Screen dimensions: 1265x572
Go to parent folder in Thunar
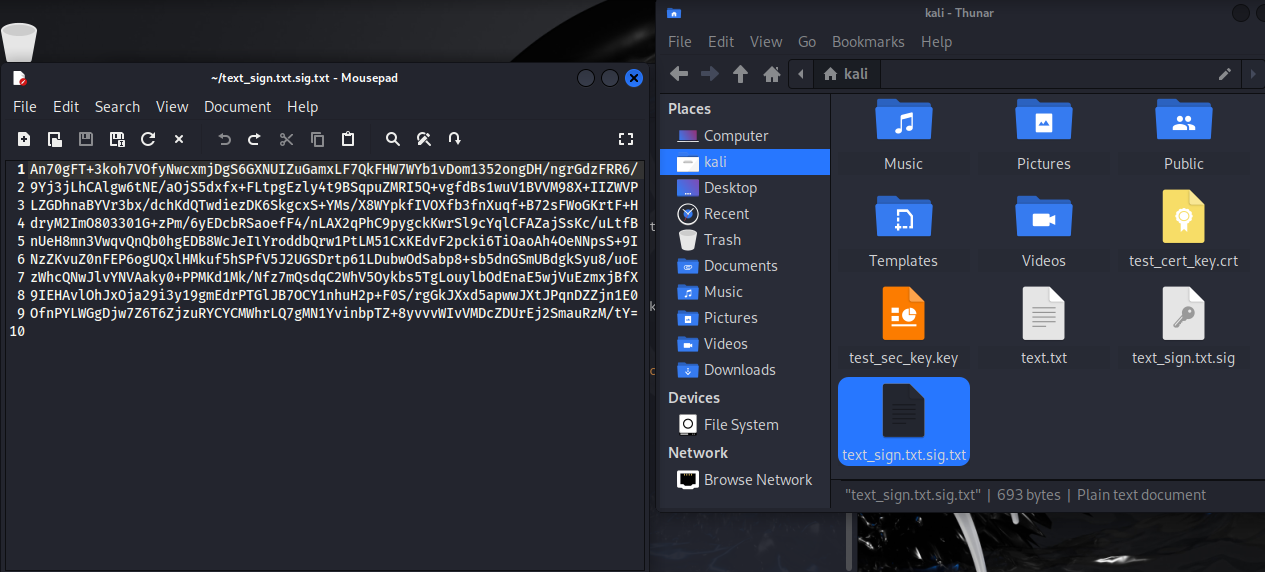[741, 74]
